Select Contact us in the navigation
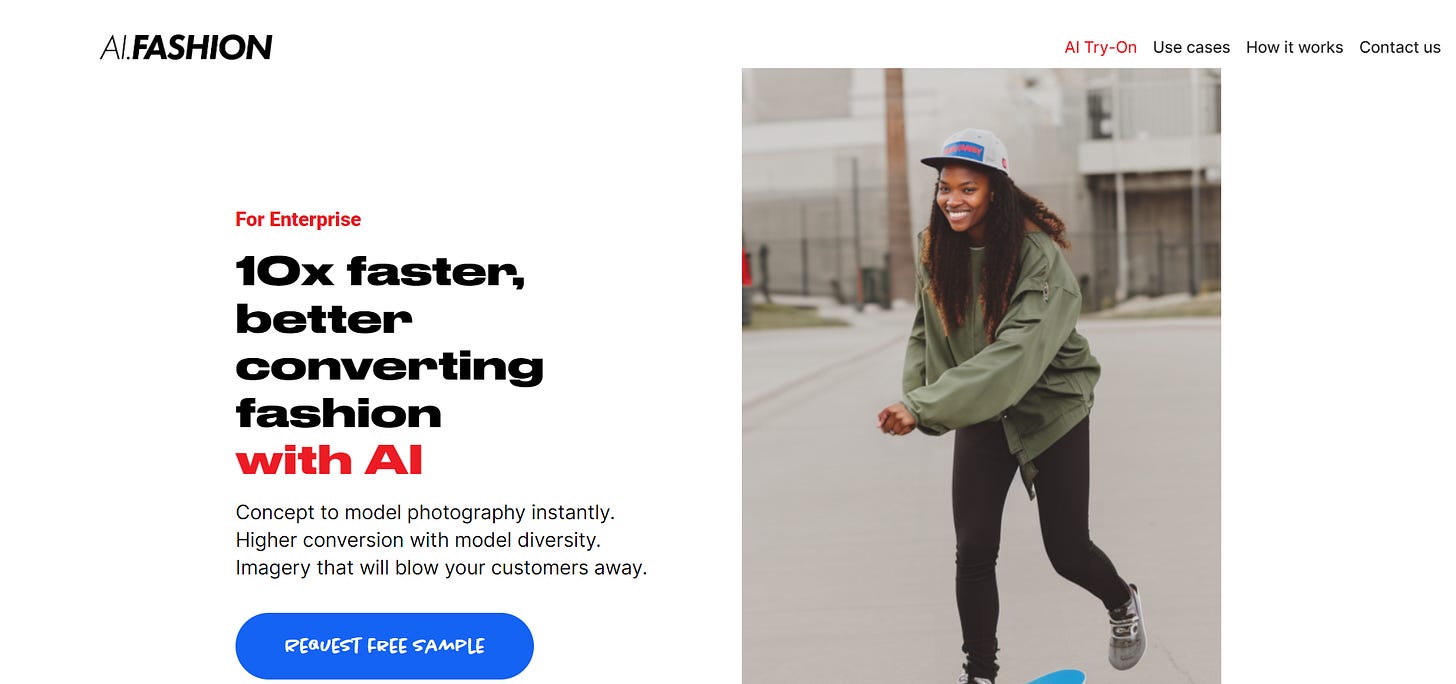 coord(1400,47)
